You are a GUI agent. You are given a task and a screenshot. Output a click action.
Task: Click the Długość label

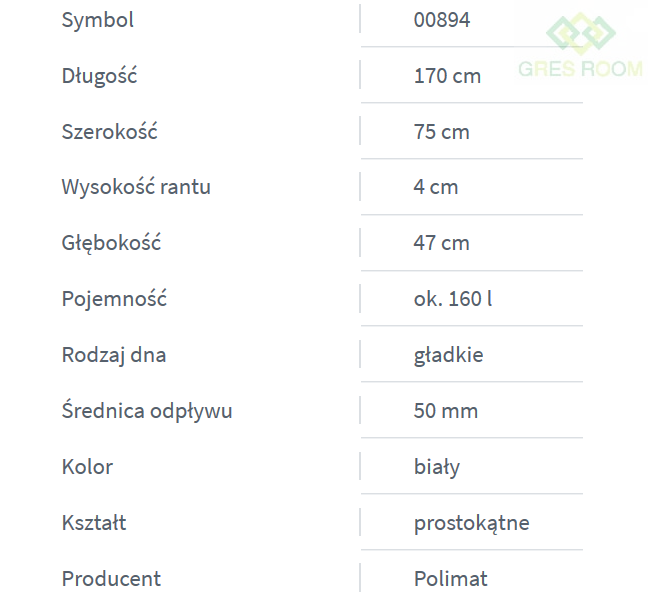pos(100,76)
